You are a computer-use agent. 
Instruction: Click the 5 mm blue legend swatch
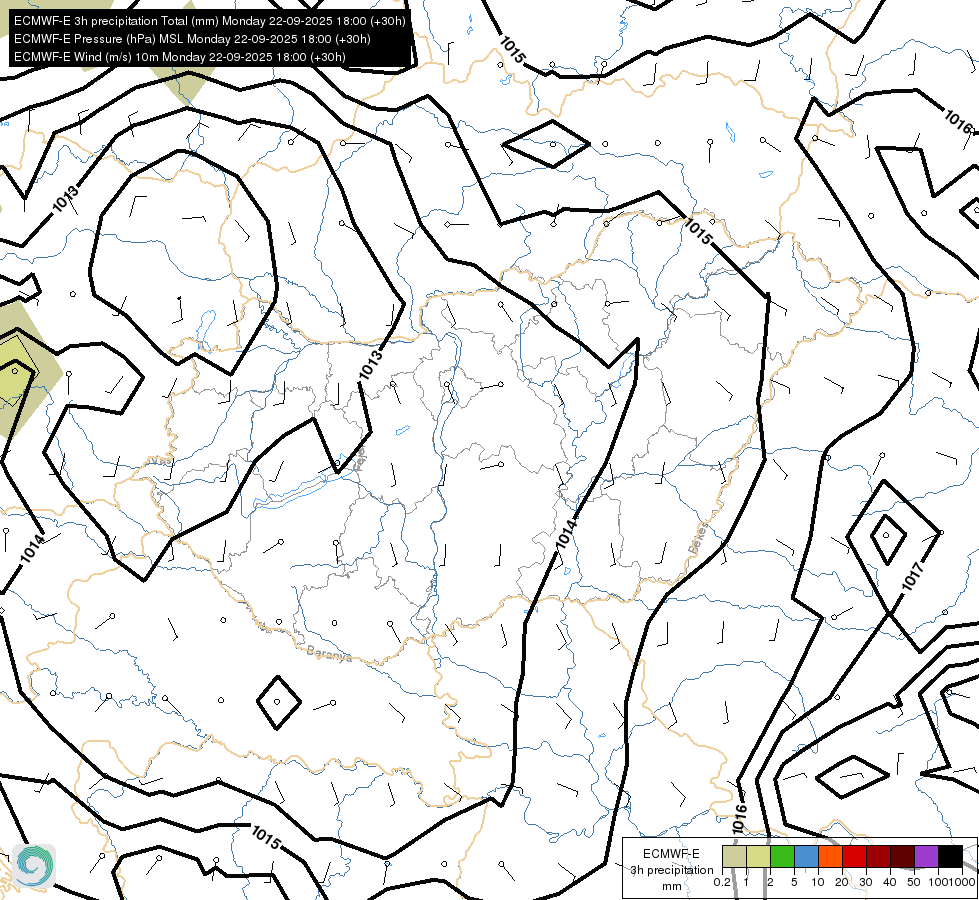pos(806,857)
